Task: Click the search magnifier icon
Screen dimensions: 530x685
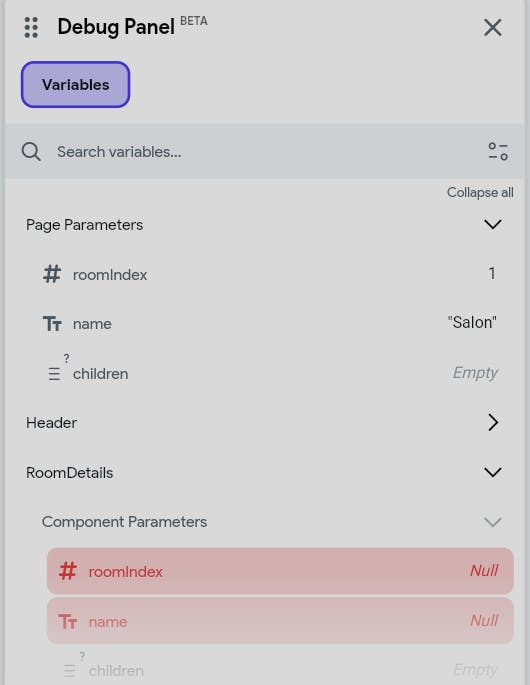Action: click(x=31, y=152)
